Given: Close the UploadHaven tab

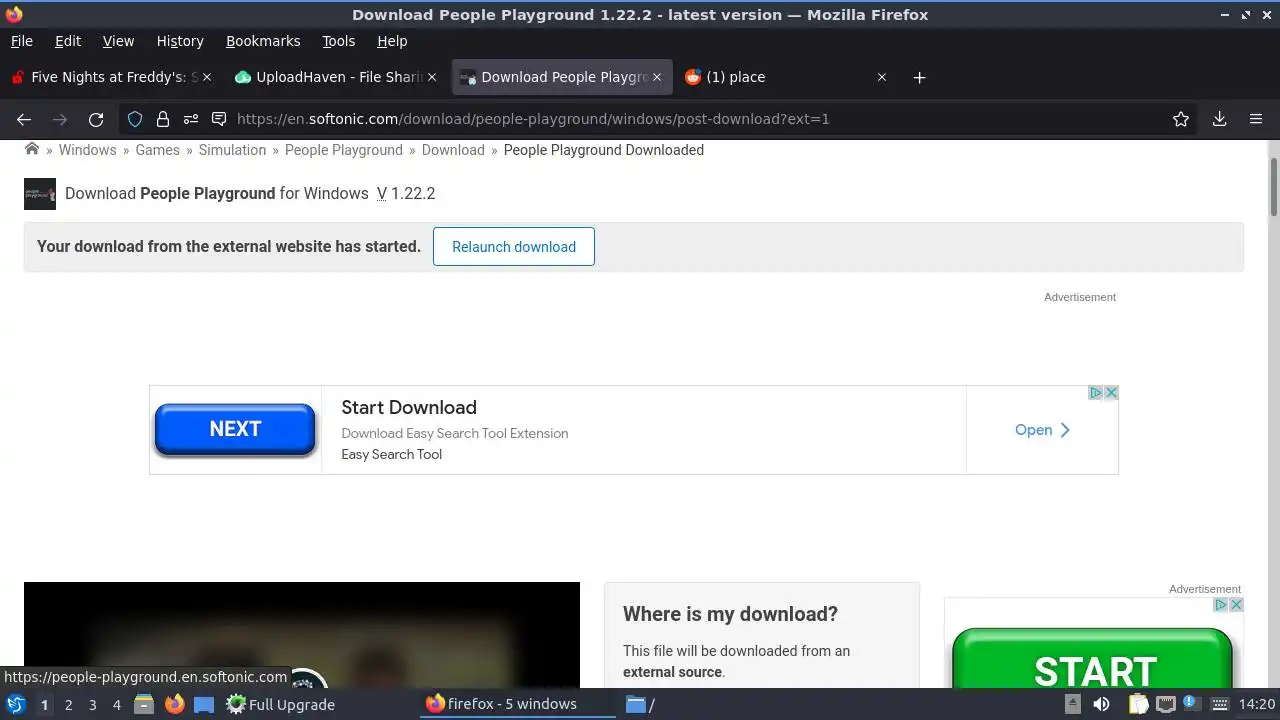Looking at the screenshot, I should click(432, 77).
